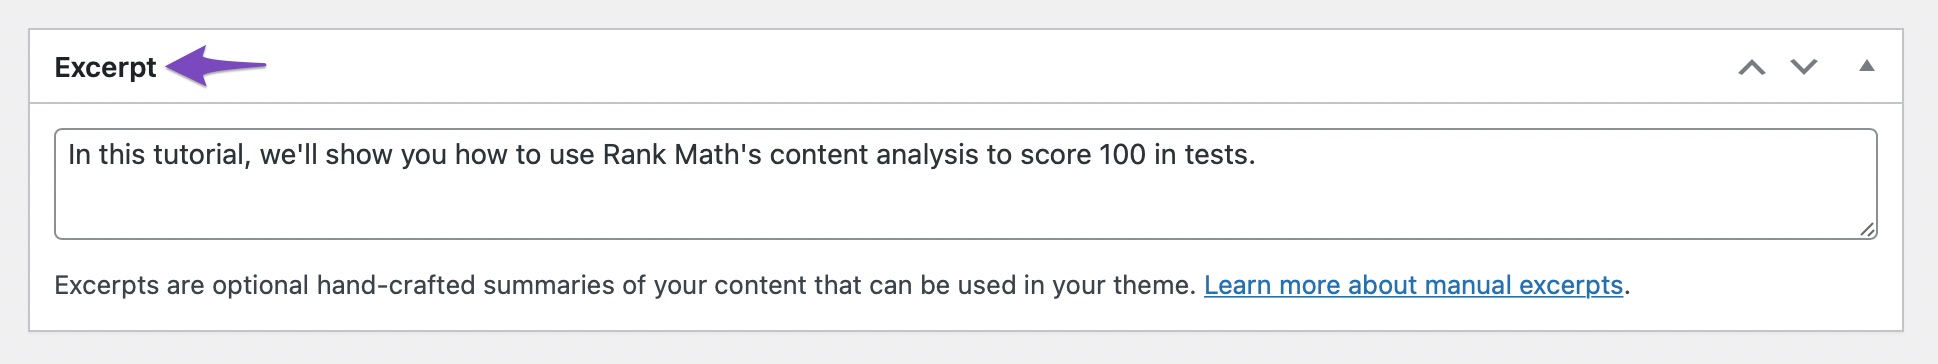Move the Excerpt panel down
Image resolution: width=1938 pixels, height=364 pixels.
coord(1804,67)
